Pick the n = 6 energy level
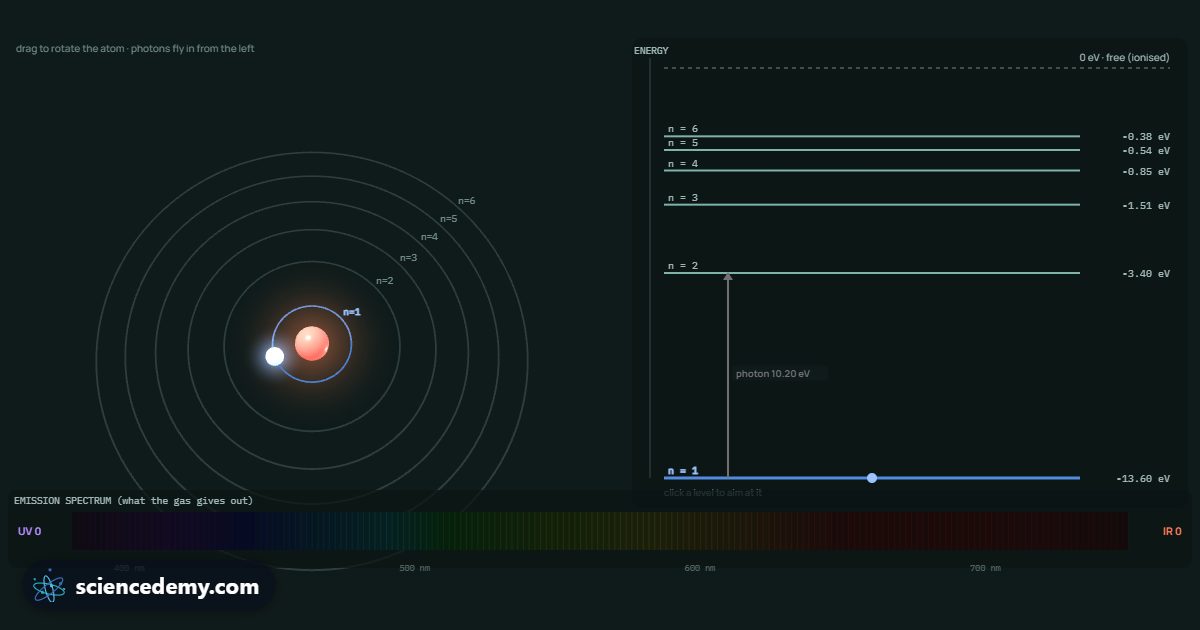This screenshot has height=630, width=1200. [x=872, y=136]
